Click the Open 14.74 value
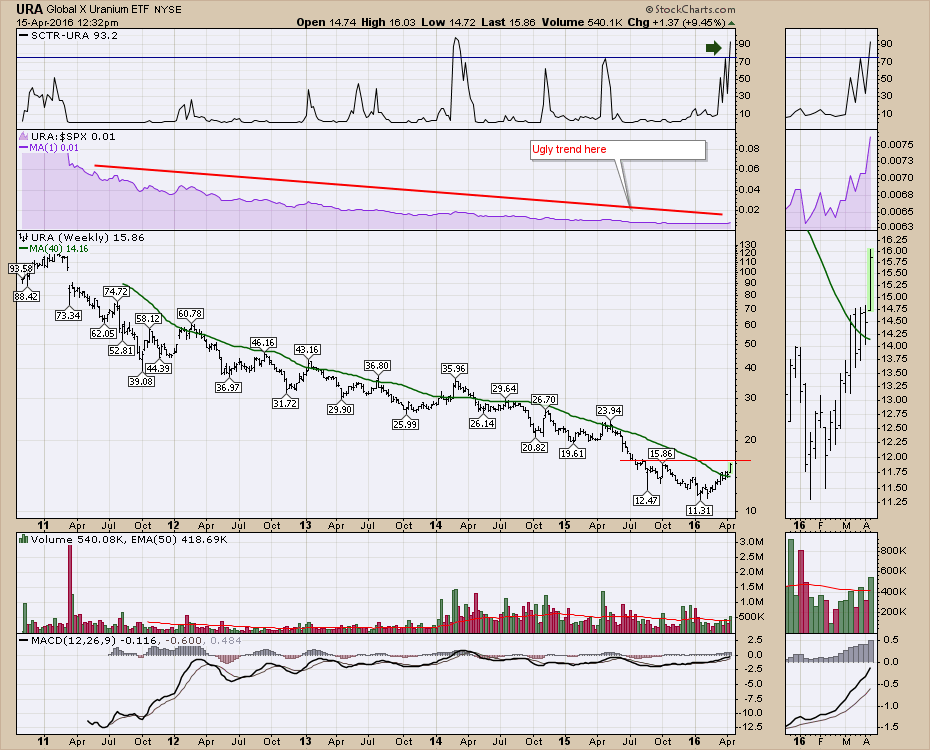The height and width of the screenshot is (750, 930). click(326, 23)
